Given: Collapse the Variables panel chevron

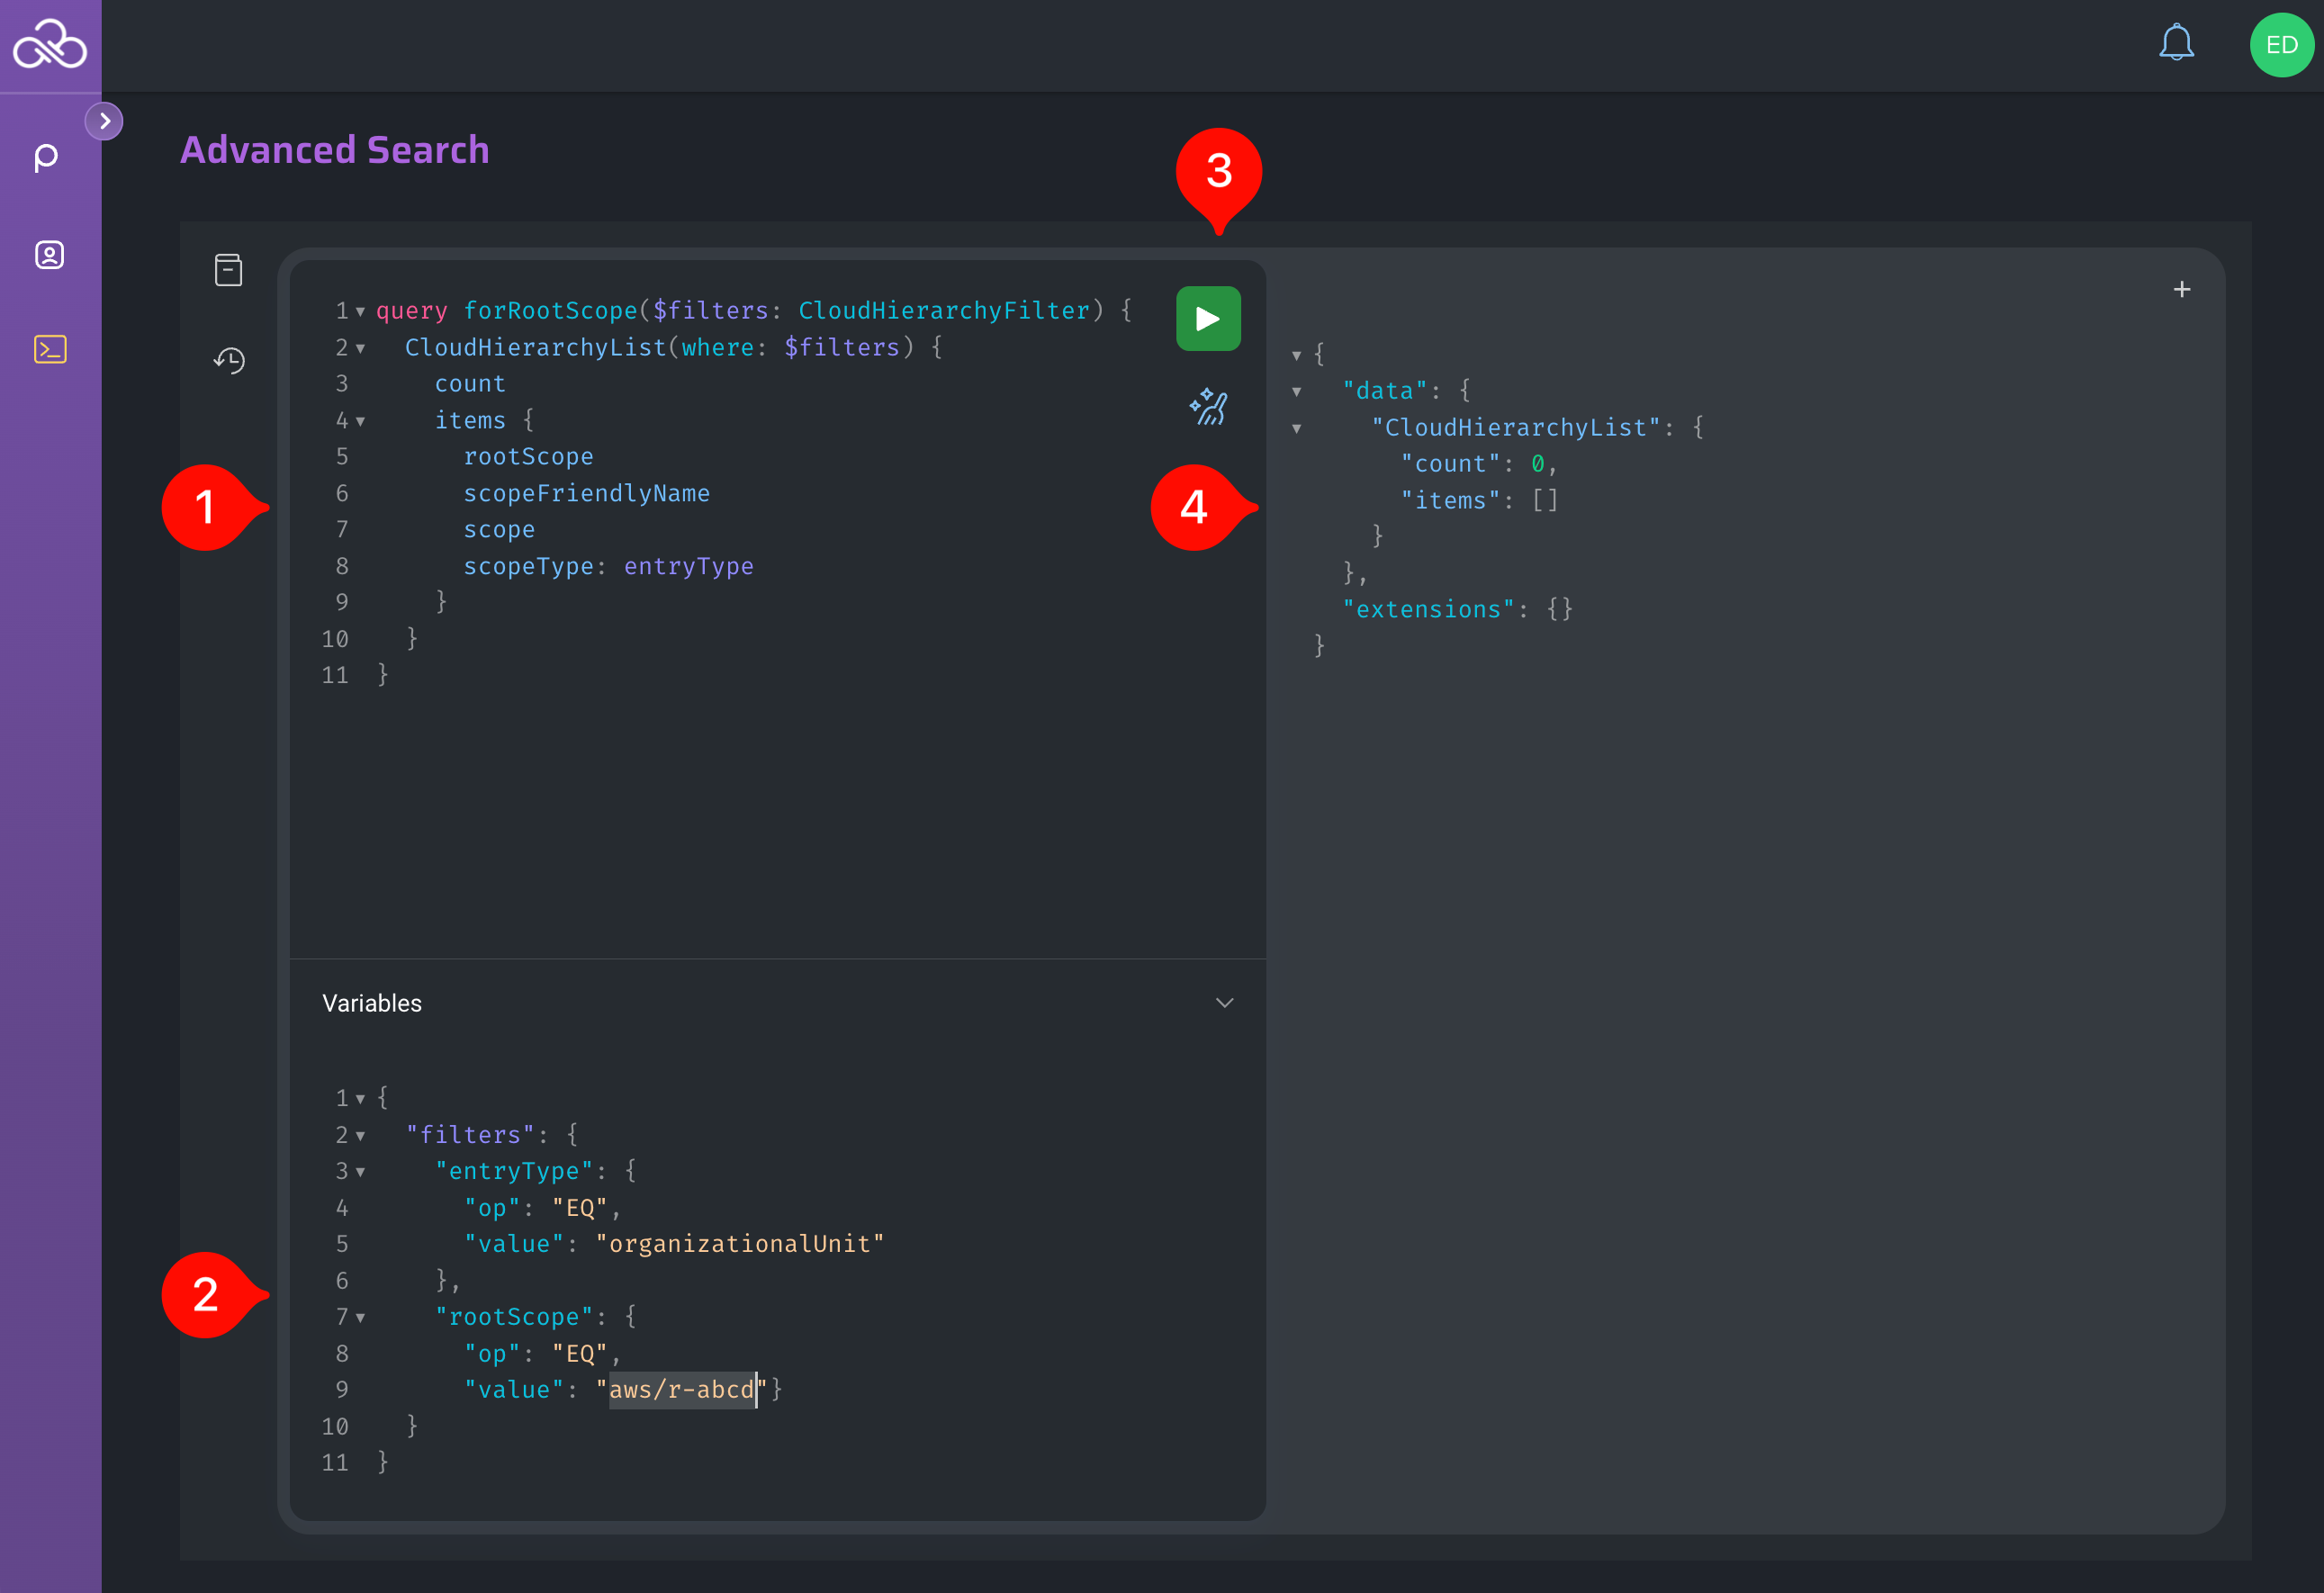Looking at the screenshot, I should (1224, 1003).
